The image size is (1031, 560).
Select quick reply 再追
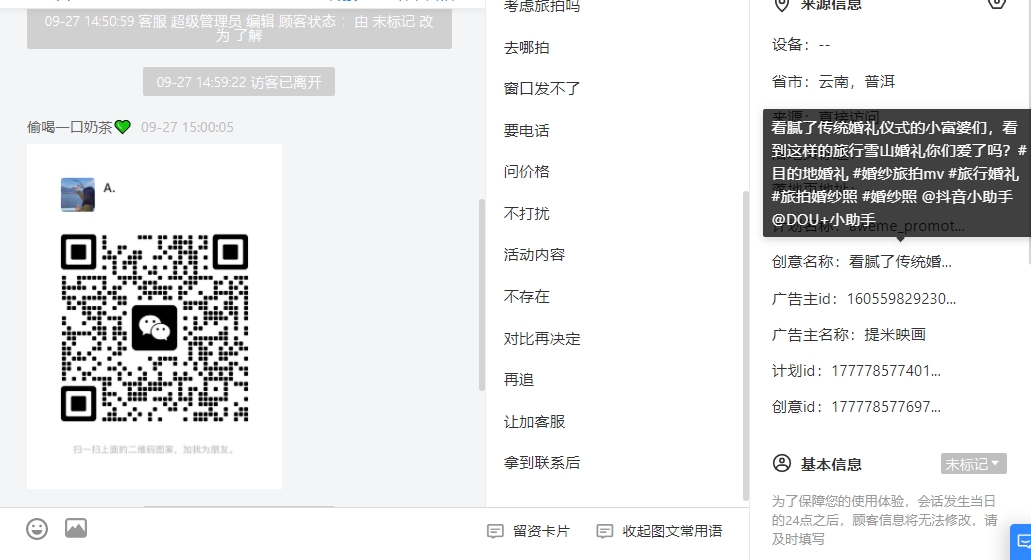(x=519, y=380)
